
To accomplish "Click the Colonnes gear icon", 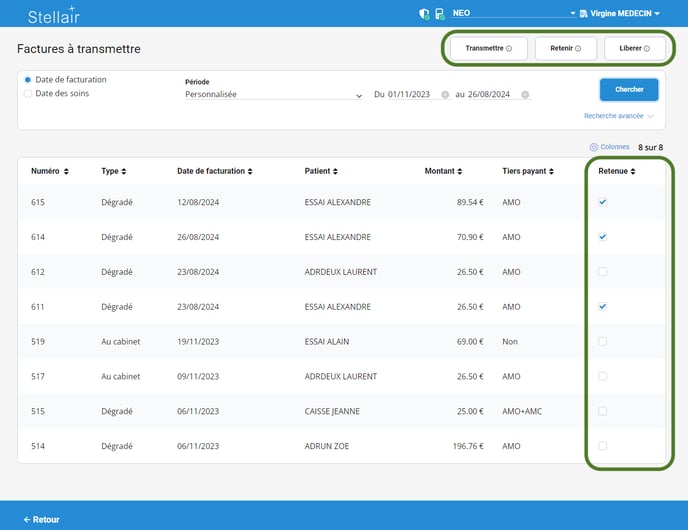I will pos(594,147).
